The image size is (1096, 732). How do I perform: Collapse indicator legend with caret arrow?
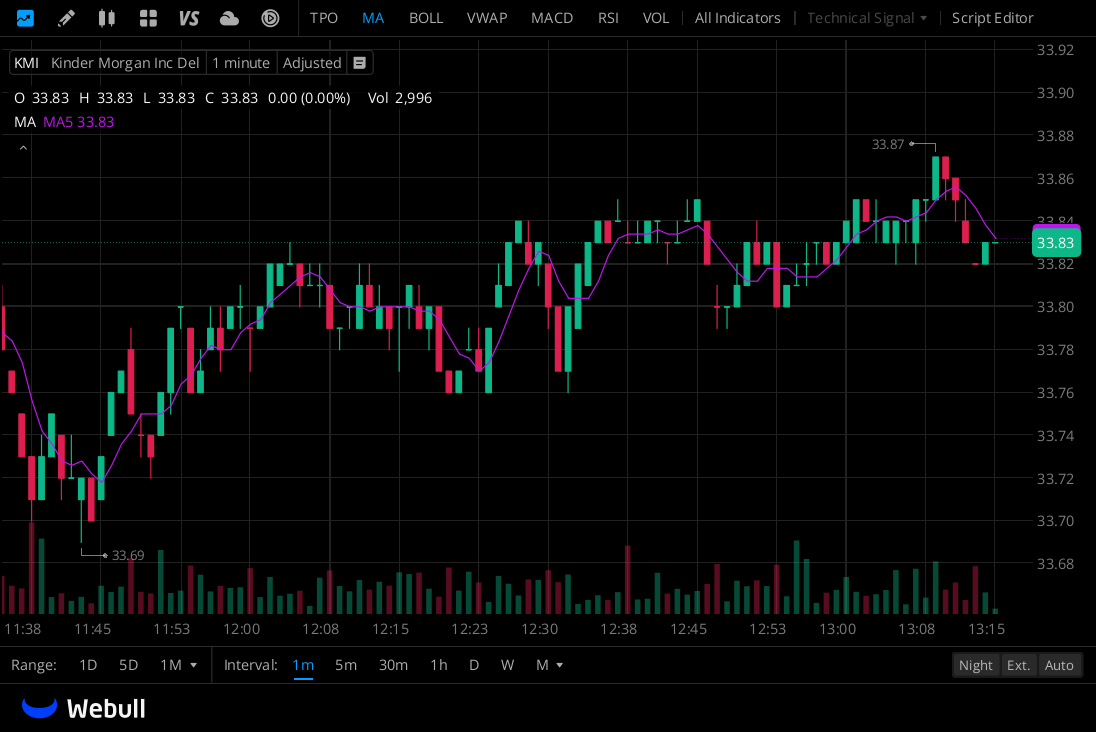pyautogui.click(x=23, y=148)
